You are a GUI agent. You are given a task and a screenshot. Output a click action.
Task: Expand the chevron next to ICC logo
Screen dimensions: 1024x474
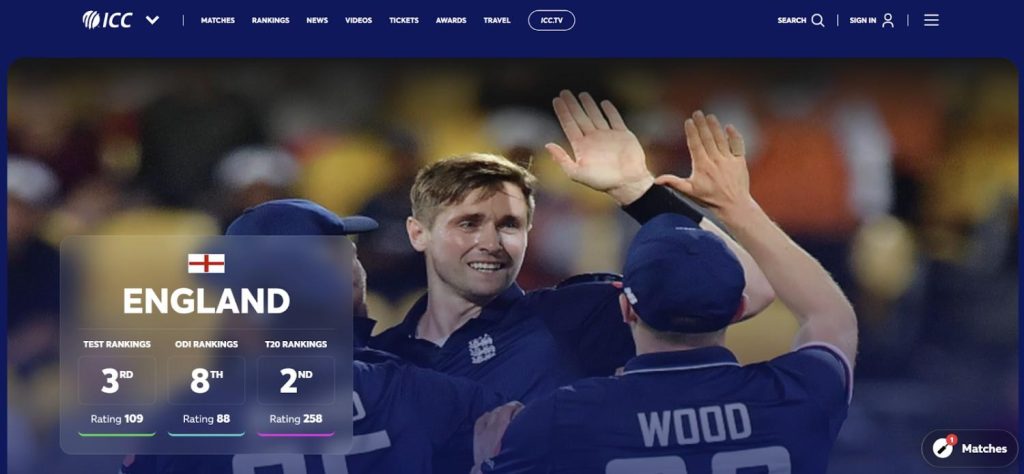152,20
